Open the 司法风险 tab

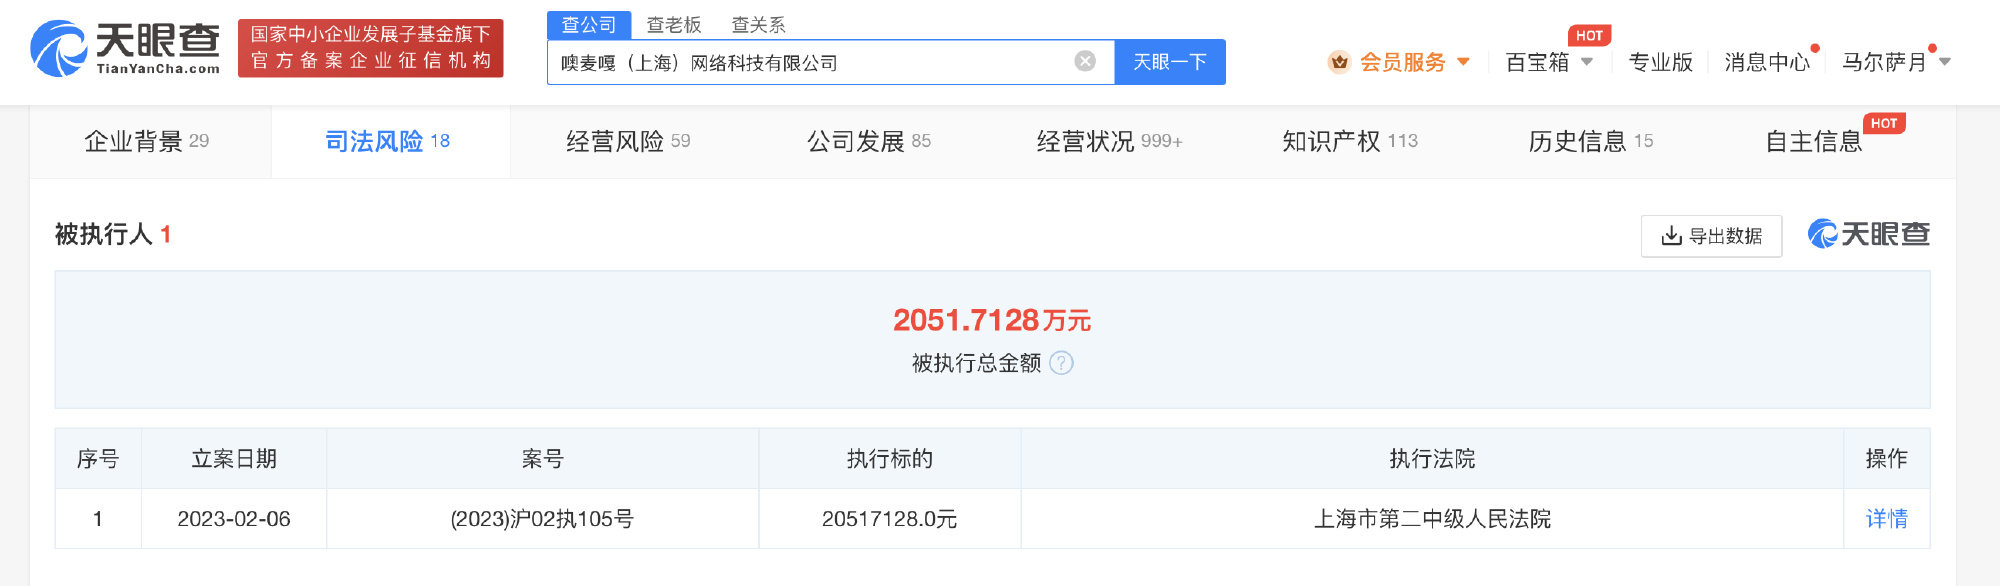tap(389, 141)
